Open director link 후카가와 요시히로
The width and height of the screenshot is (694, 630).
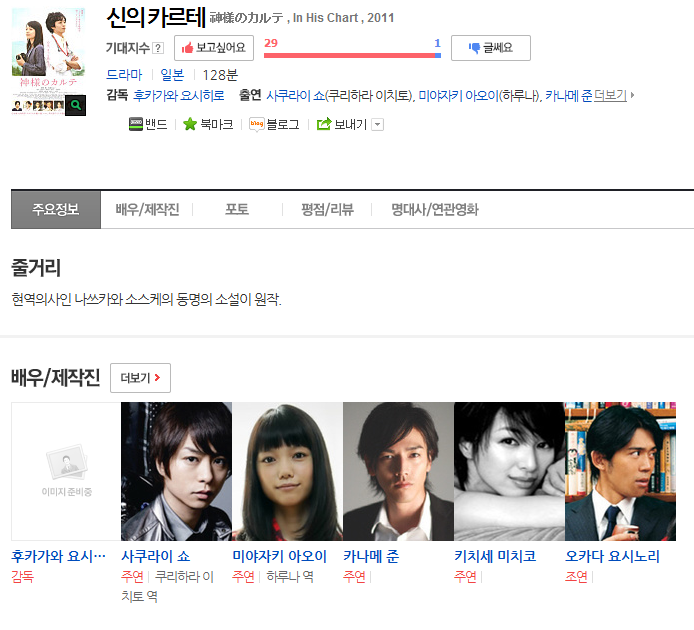click(x=179, y=95)
